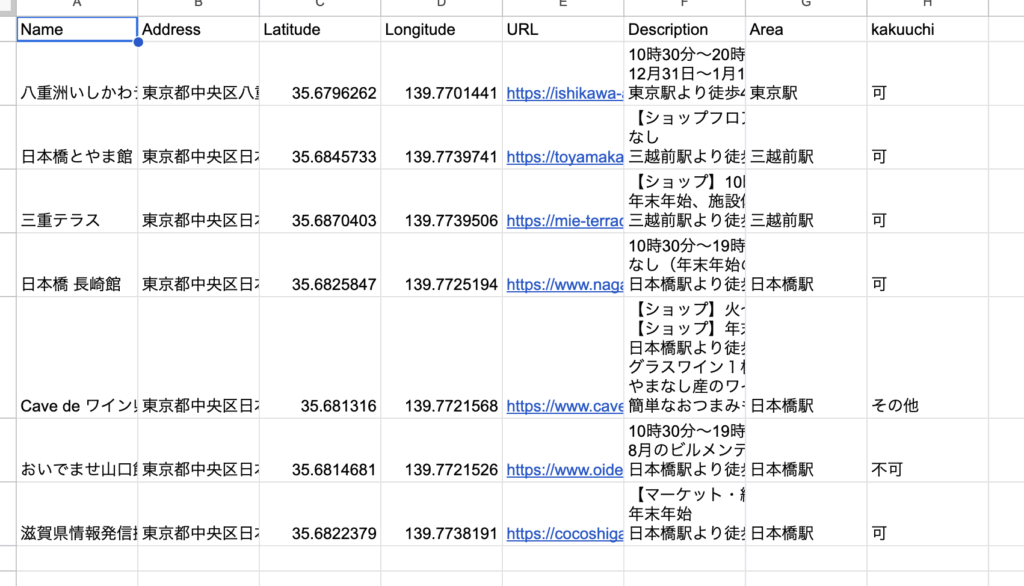Image resolution: width=1024 pixels, height=586 pixels.
Task: Select the 日本橋とやま館 name cell
Action: pos(77,157)
